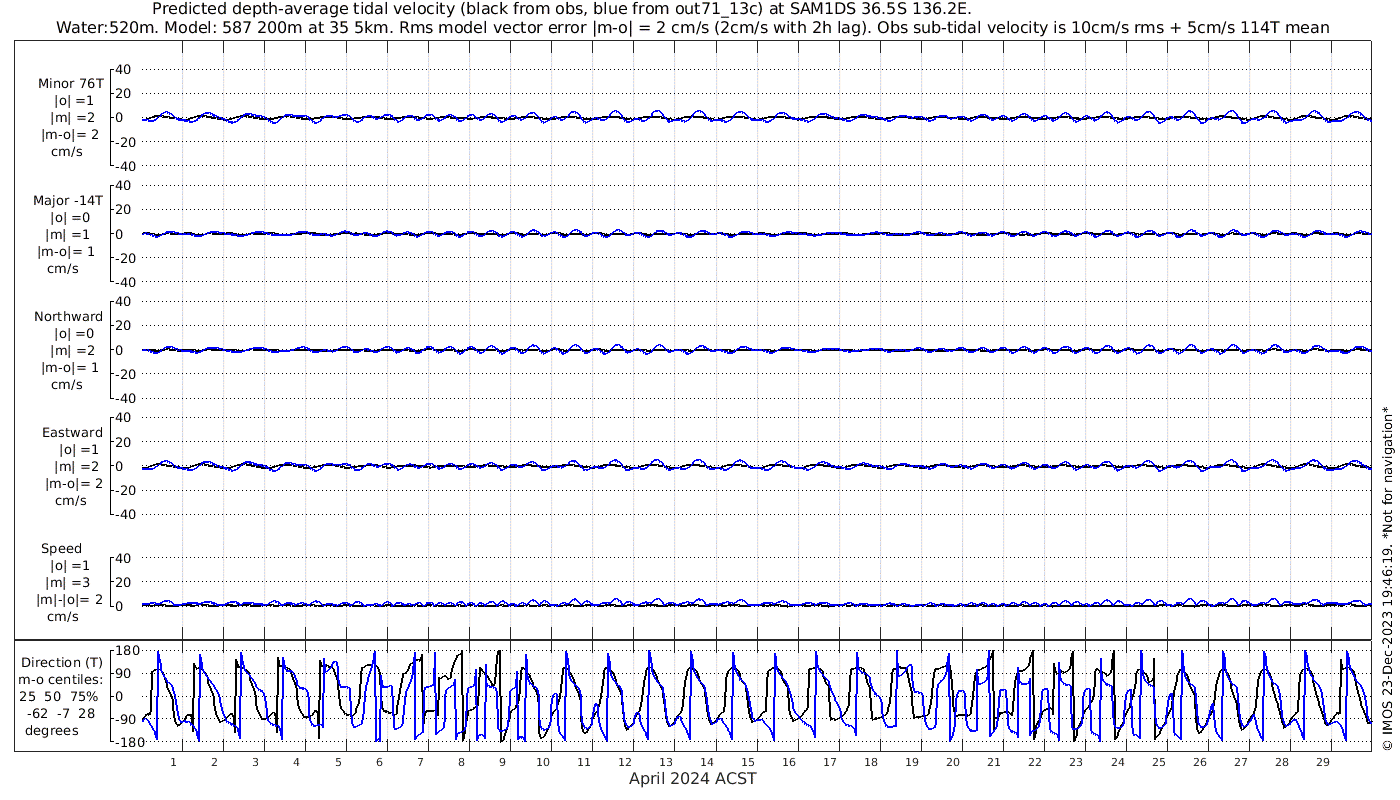Click day 29 tick on the time axis
The width and height of the screenshot is (1400, 800).
(1322, 762)
